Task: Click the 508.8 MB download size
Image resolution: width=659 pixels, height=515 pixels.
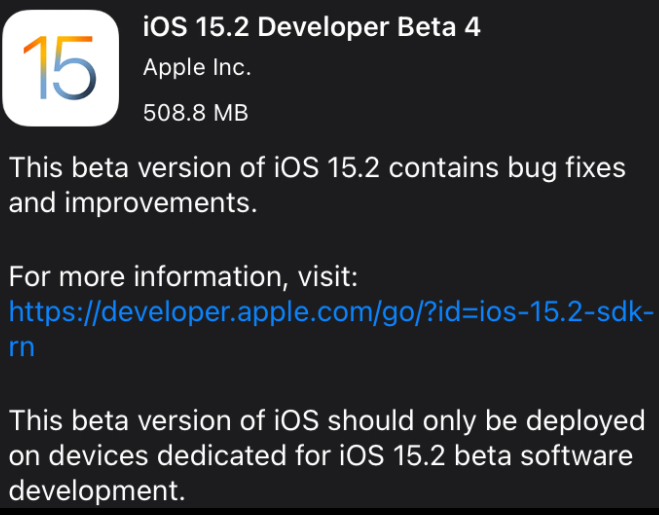Action: [x=195, y=113]
